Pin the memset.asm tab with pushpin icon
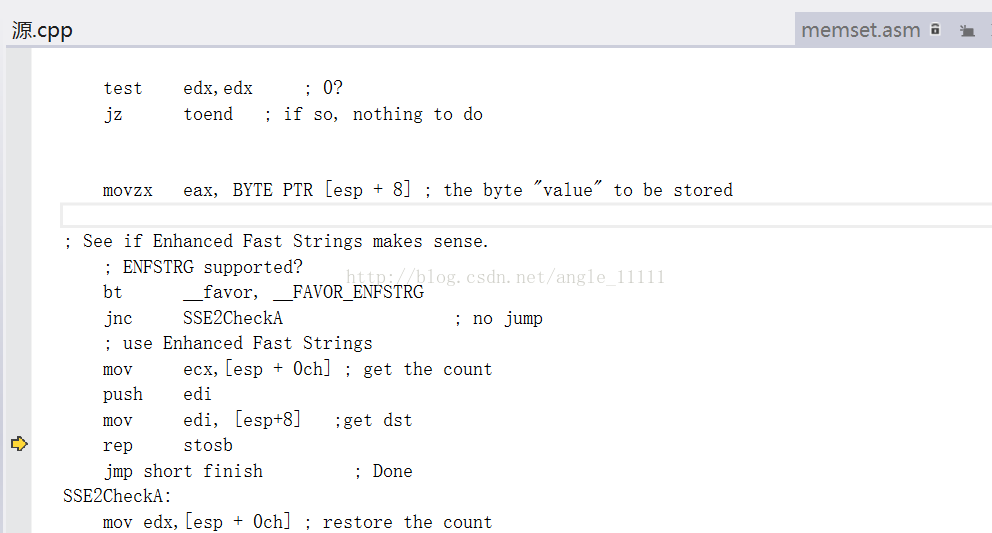This screenshot has height=533, width=992. click(x=967, y=30)
